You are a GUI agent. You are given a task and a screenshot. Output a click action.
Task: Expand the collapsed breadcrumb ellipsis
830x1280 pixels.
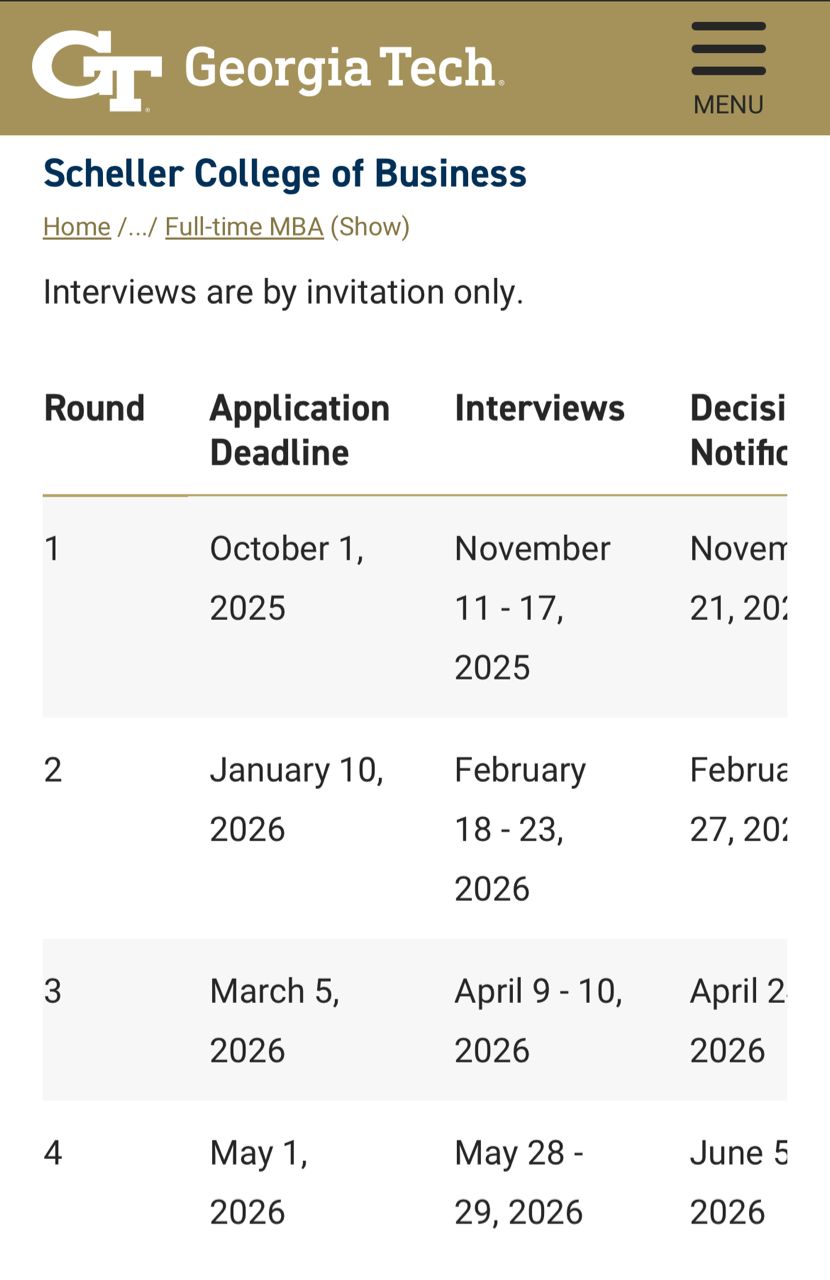(137, 228)
